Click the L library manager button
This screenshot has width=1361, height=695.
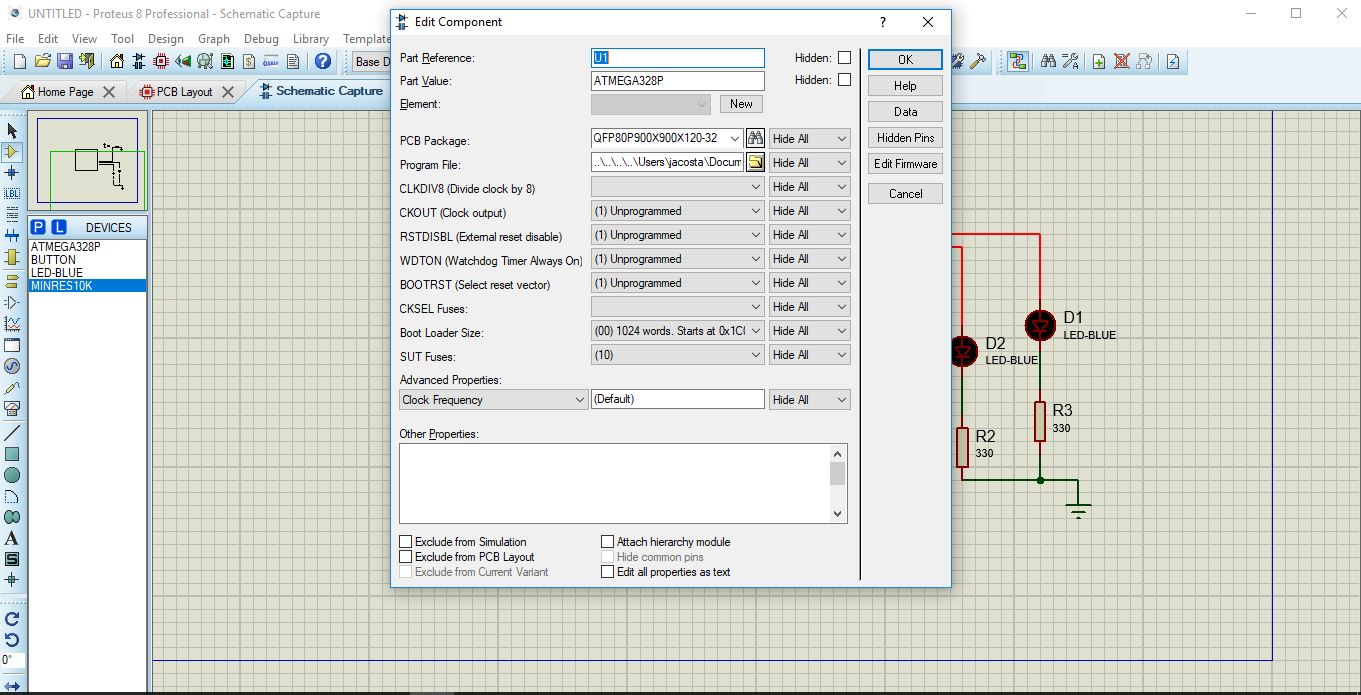(59, 227)
